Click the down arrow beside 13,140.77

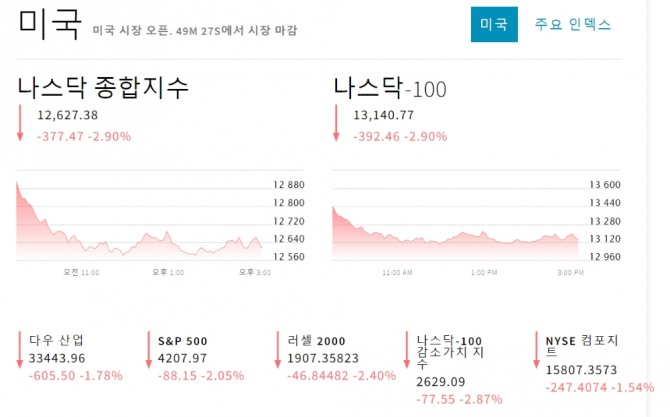point(336,123)
